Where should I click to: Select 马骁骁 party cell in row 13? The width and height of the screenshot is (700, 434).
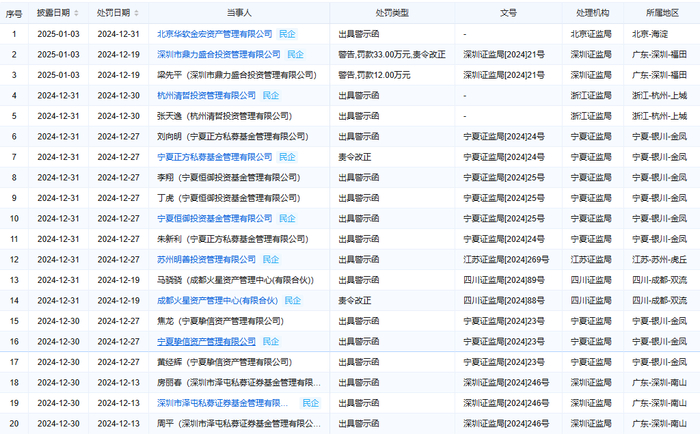click(x=236, y=280)
